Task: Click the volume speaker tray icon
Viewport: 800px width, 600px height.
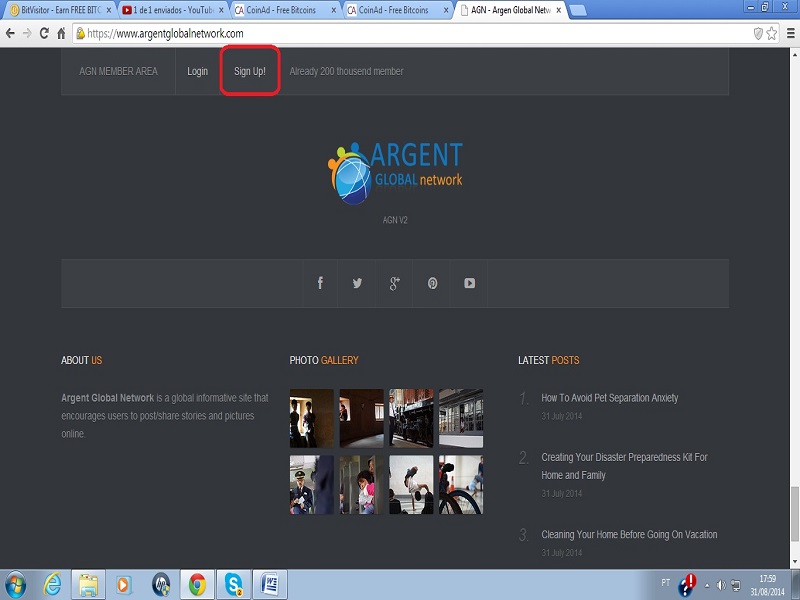Action: pos(721,585)
